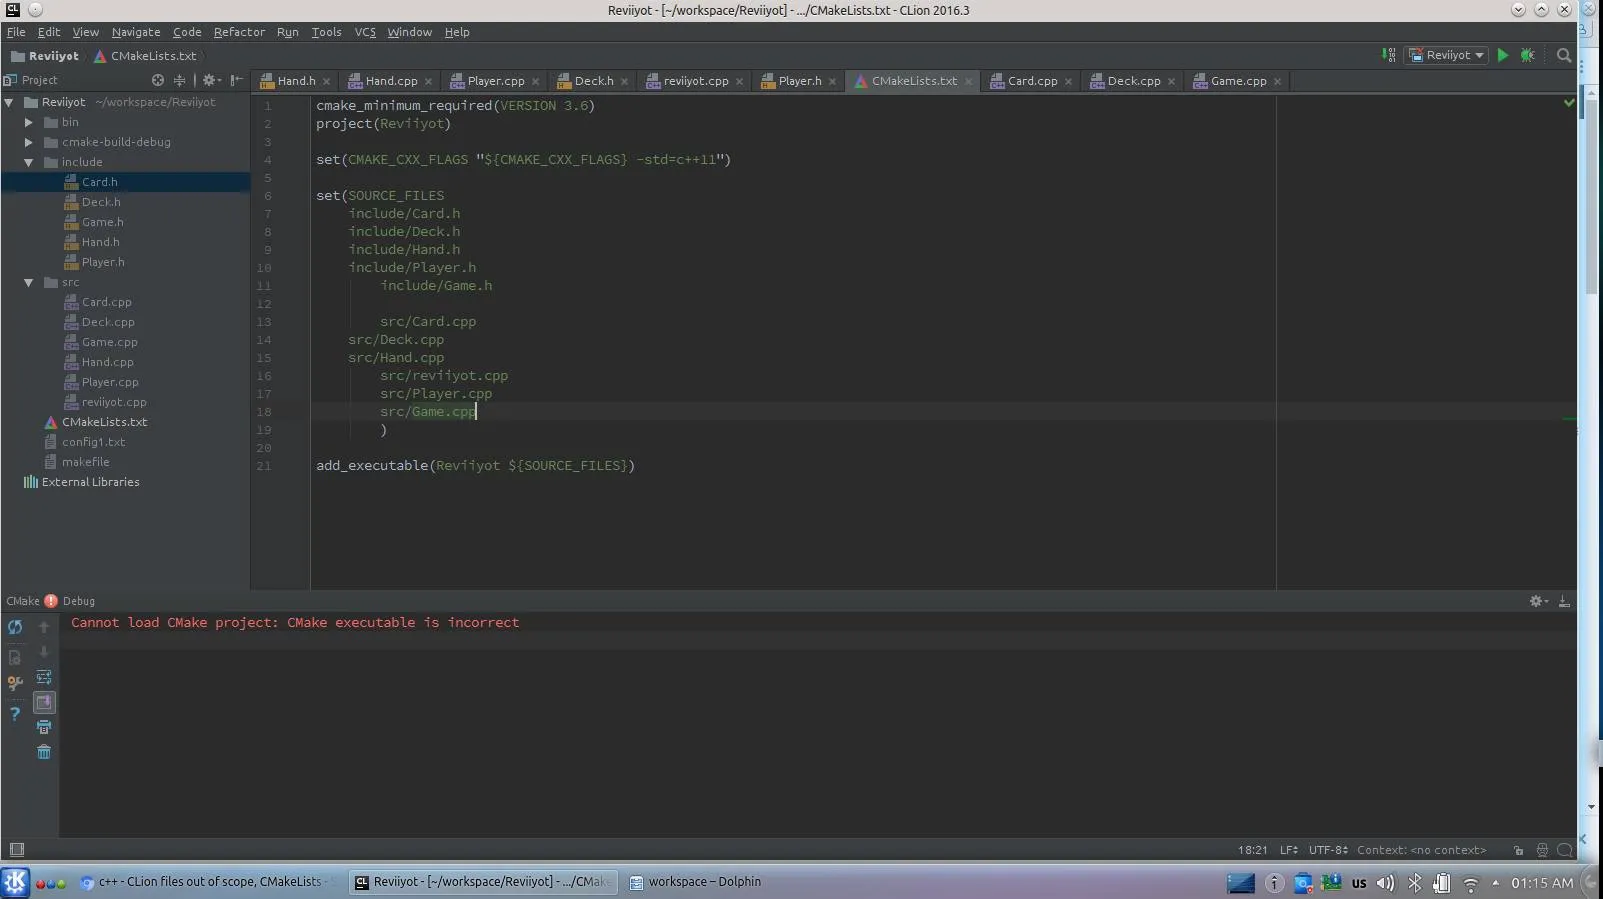
Task: Switch to CLion files out of scope browser window
Action: coord(205,882)
